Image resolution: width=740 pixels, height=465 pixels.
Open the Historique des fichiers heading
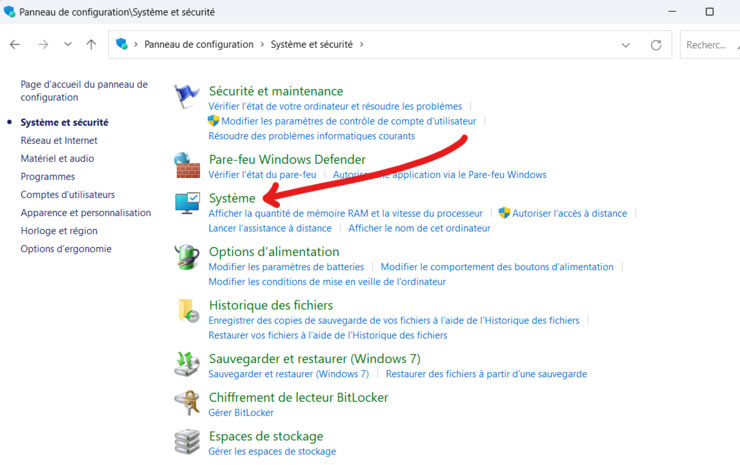[271, 305]
